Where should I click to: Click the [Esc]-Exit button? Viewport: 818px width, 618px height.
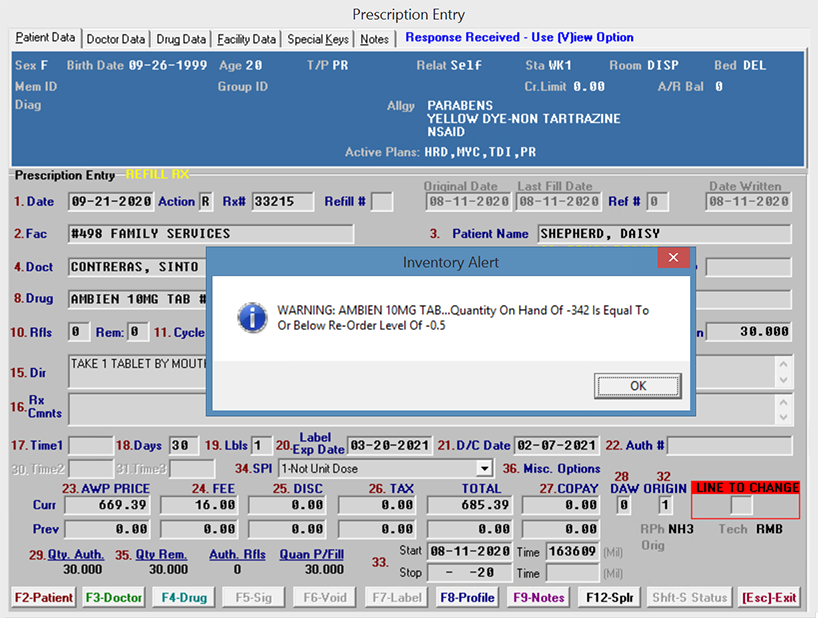(x=769, y=598)
